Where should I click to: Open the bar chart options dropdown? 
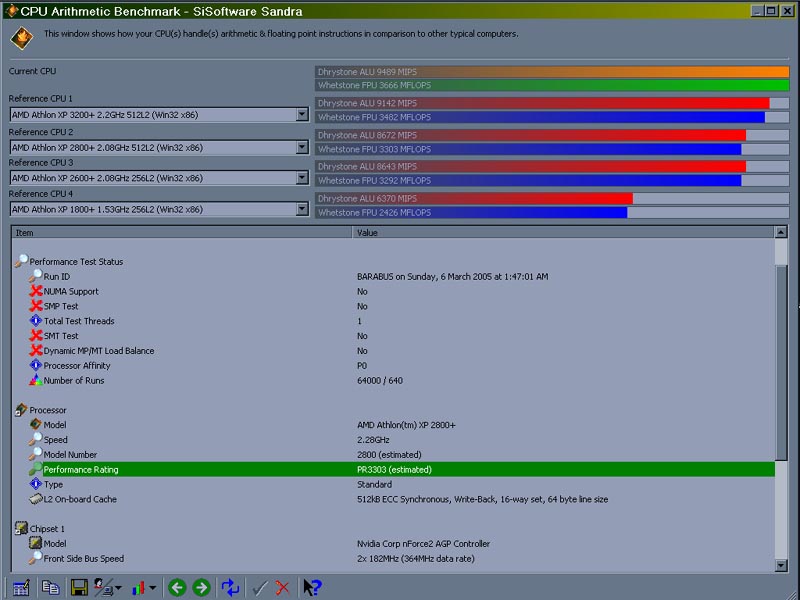click(153, 588)
